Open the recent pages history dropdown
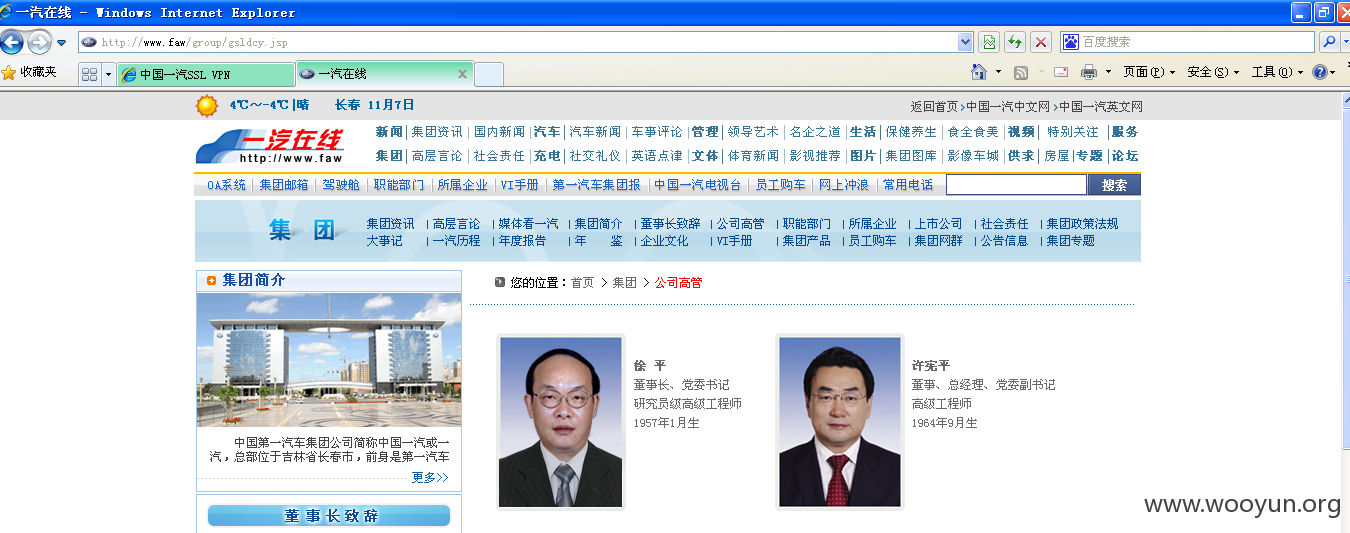Viewport: 1350px width, 533px height. 62,42
